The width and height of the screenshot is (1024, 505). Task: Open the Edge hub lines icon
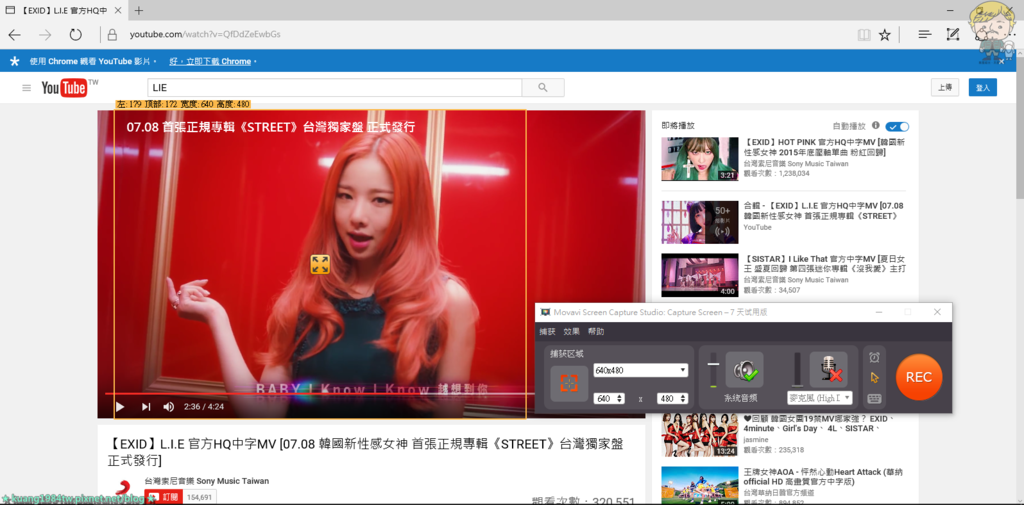[924, 35]
